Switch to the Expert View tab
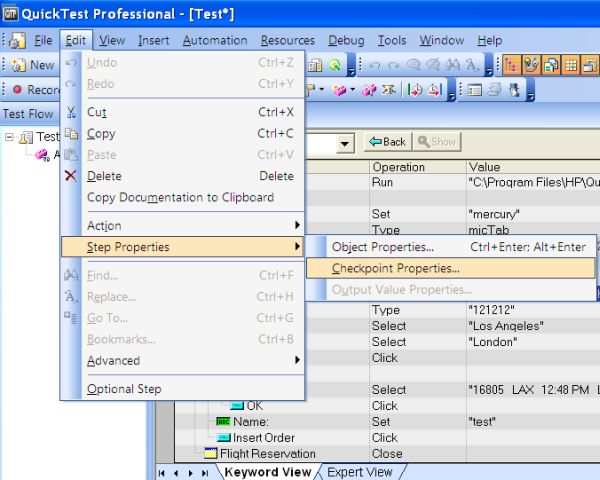Viewport: 600px width, 480px height. (x=360, y=472)
